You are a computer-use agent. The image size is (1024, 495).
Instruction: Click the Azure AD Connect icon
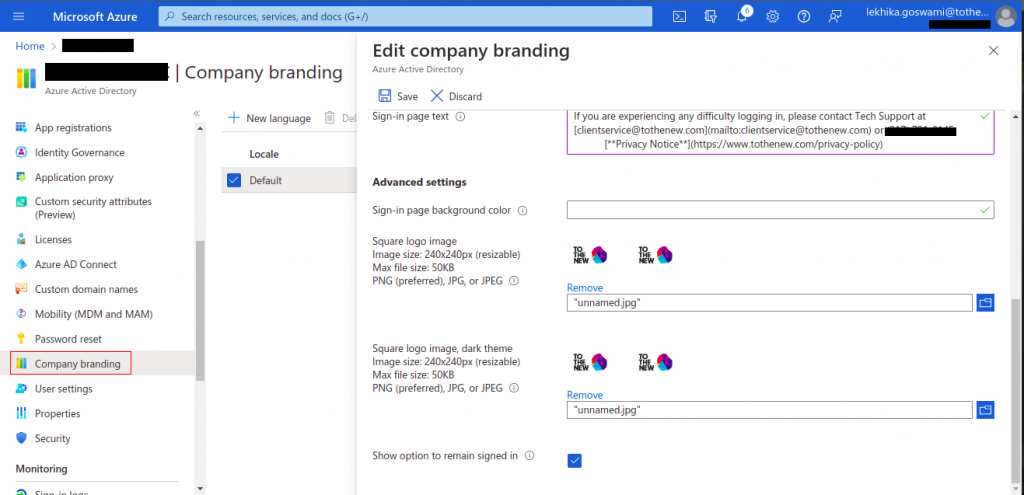click(22, 264)
